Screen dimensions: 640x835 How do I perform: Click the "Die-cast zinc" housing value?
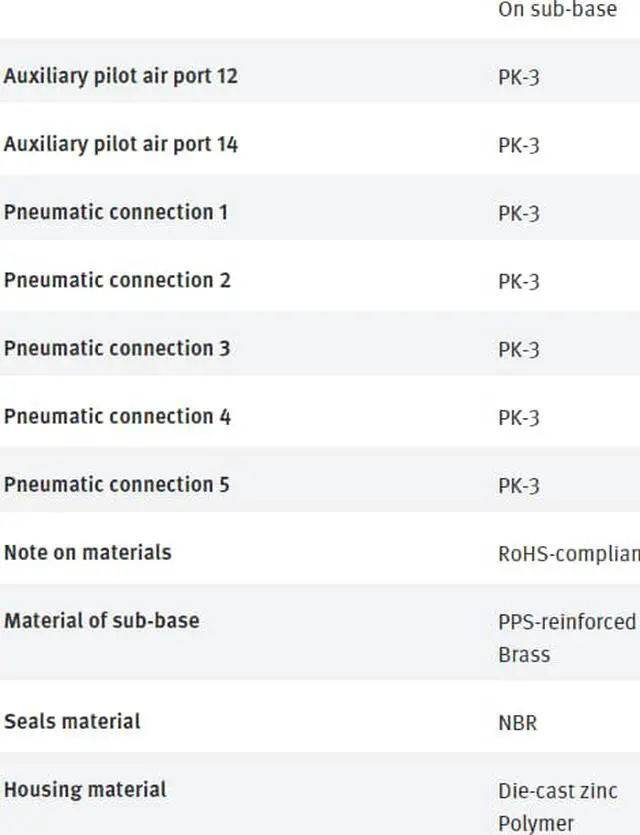tap(558, 790)
